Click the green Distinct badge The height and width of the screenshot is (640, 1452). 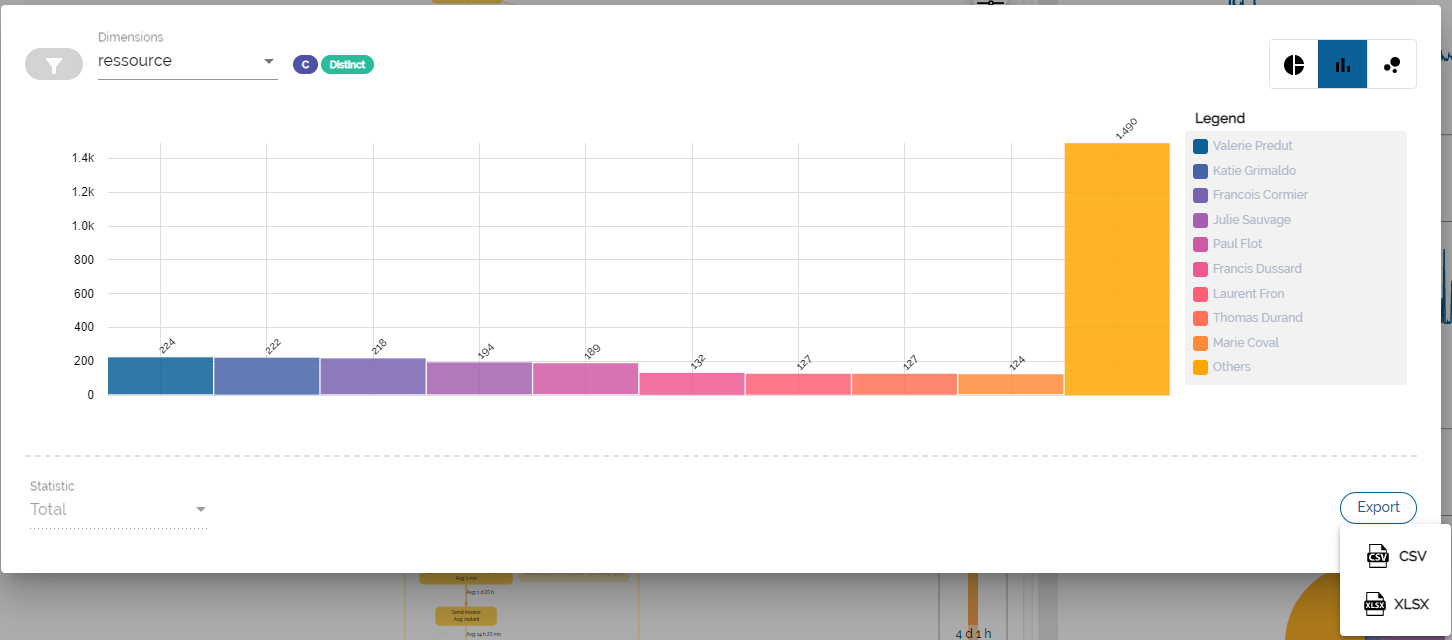point(347,63)
